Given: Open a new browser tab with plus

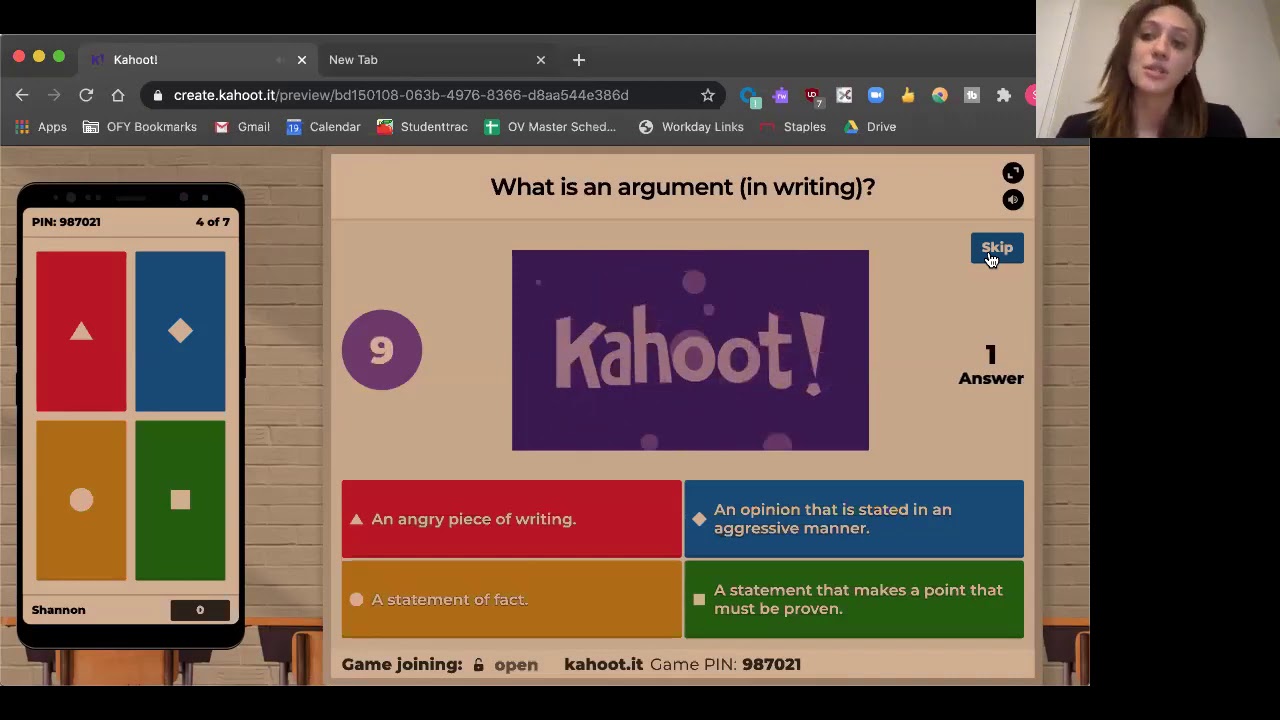Looking at the screenshot, I should pyautogui.click(x=579, y=60).
